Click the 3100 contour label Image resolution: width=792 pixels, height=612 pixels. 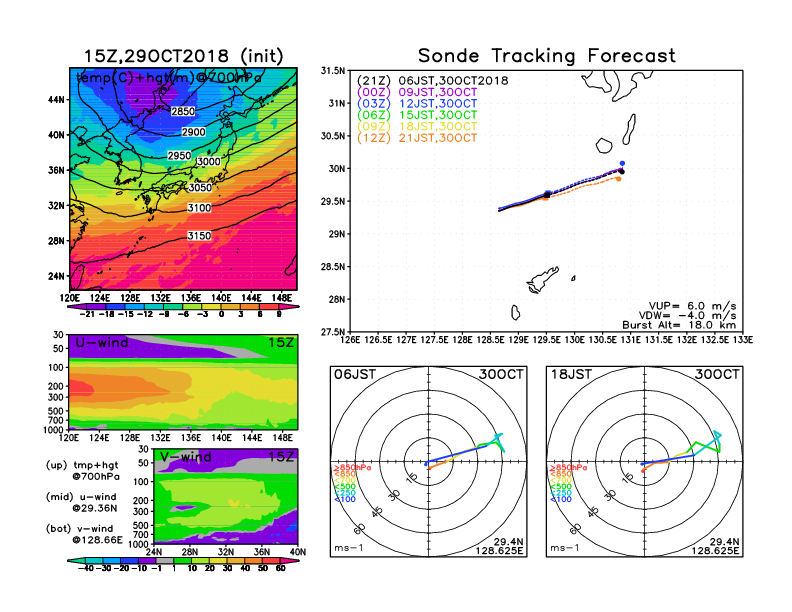[x=199, y=208]
